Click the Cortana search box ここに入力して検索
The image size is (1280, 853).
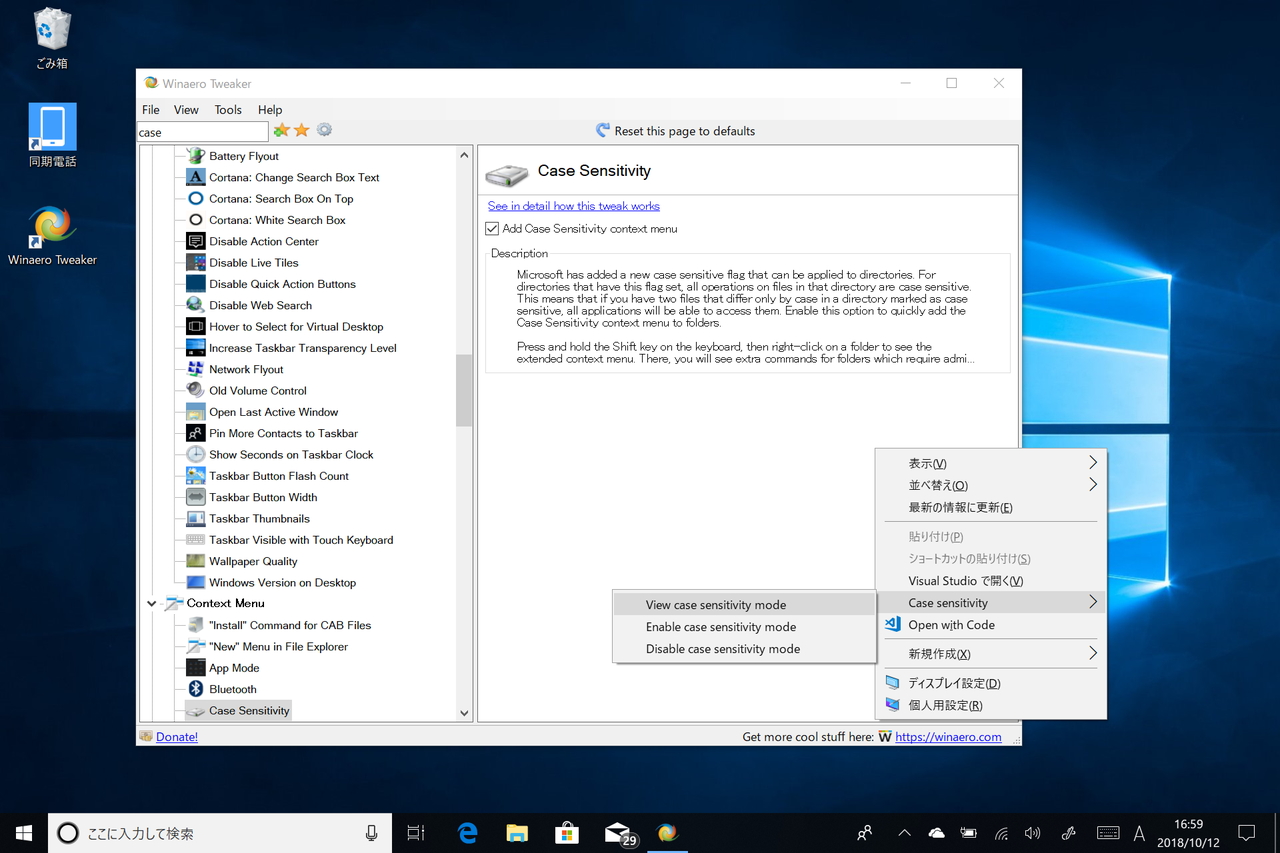[218, 833]
